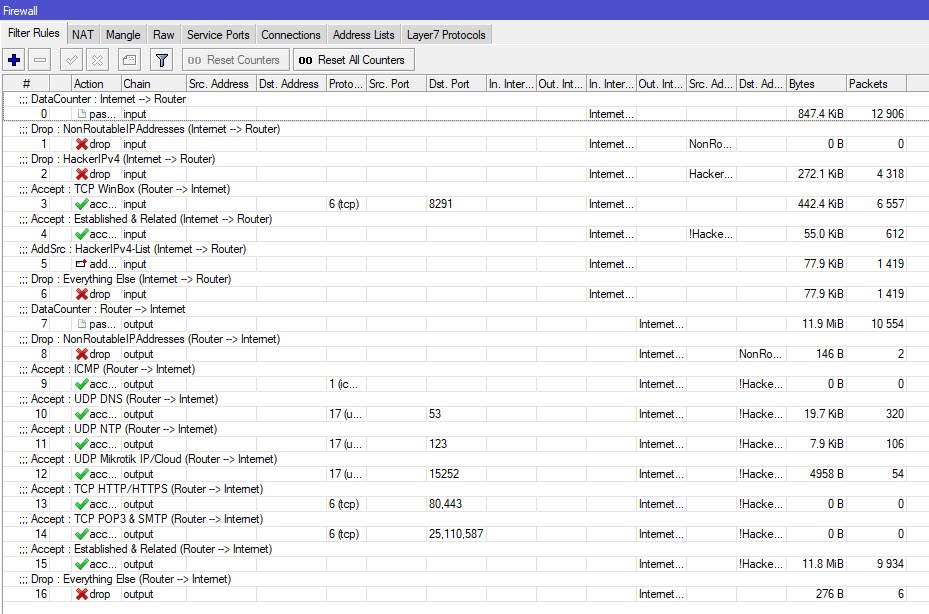Click Packets value 9 934
929x614 pixels.
coord(890,564)
